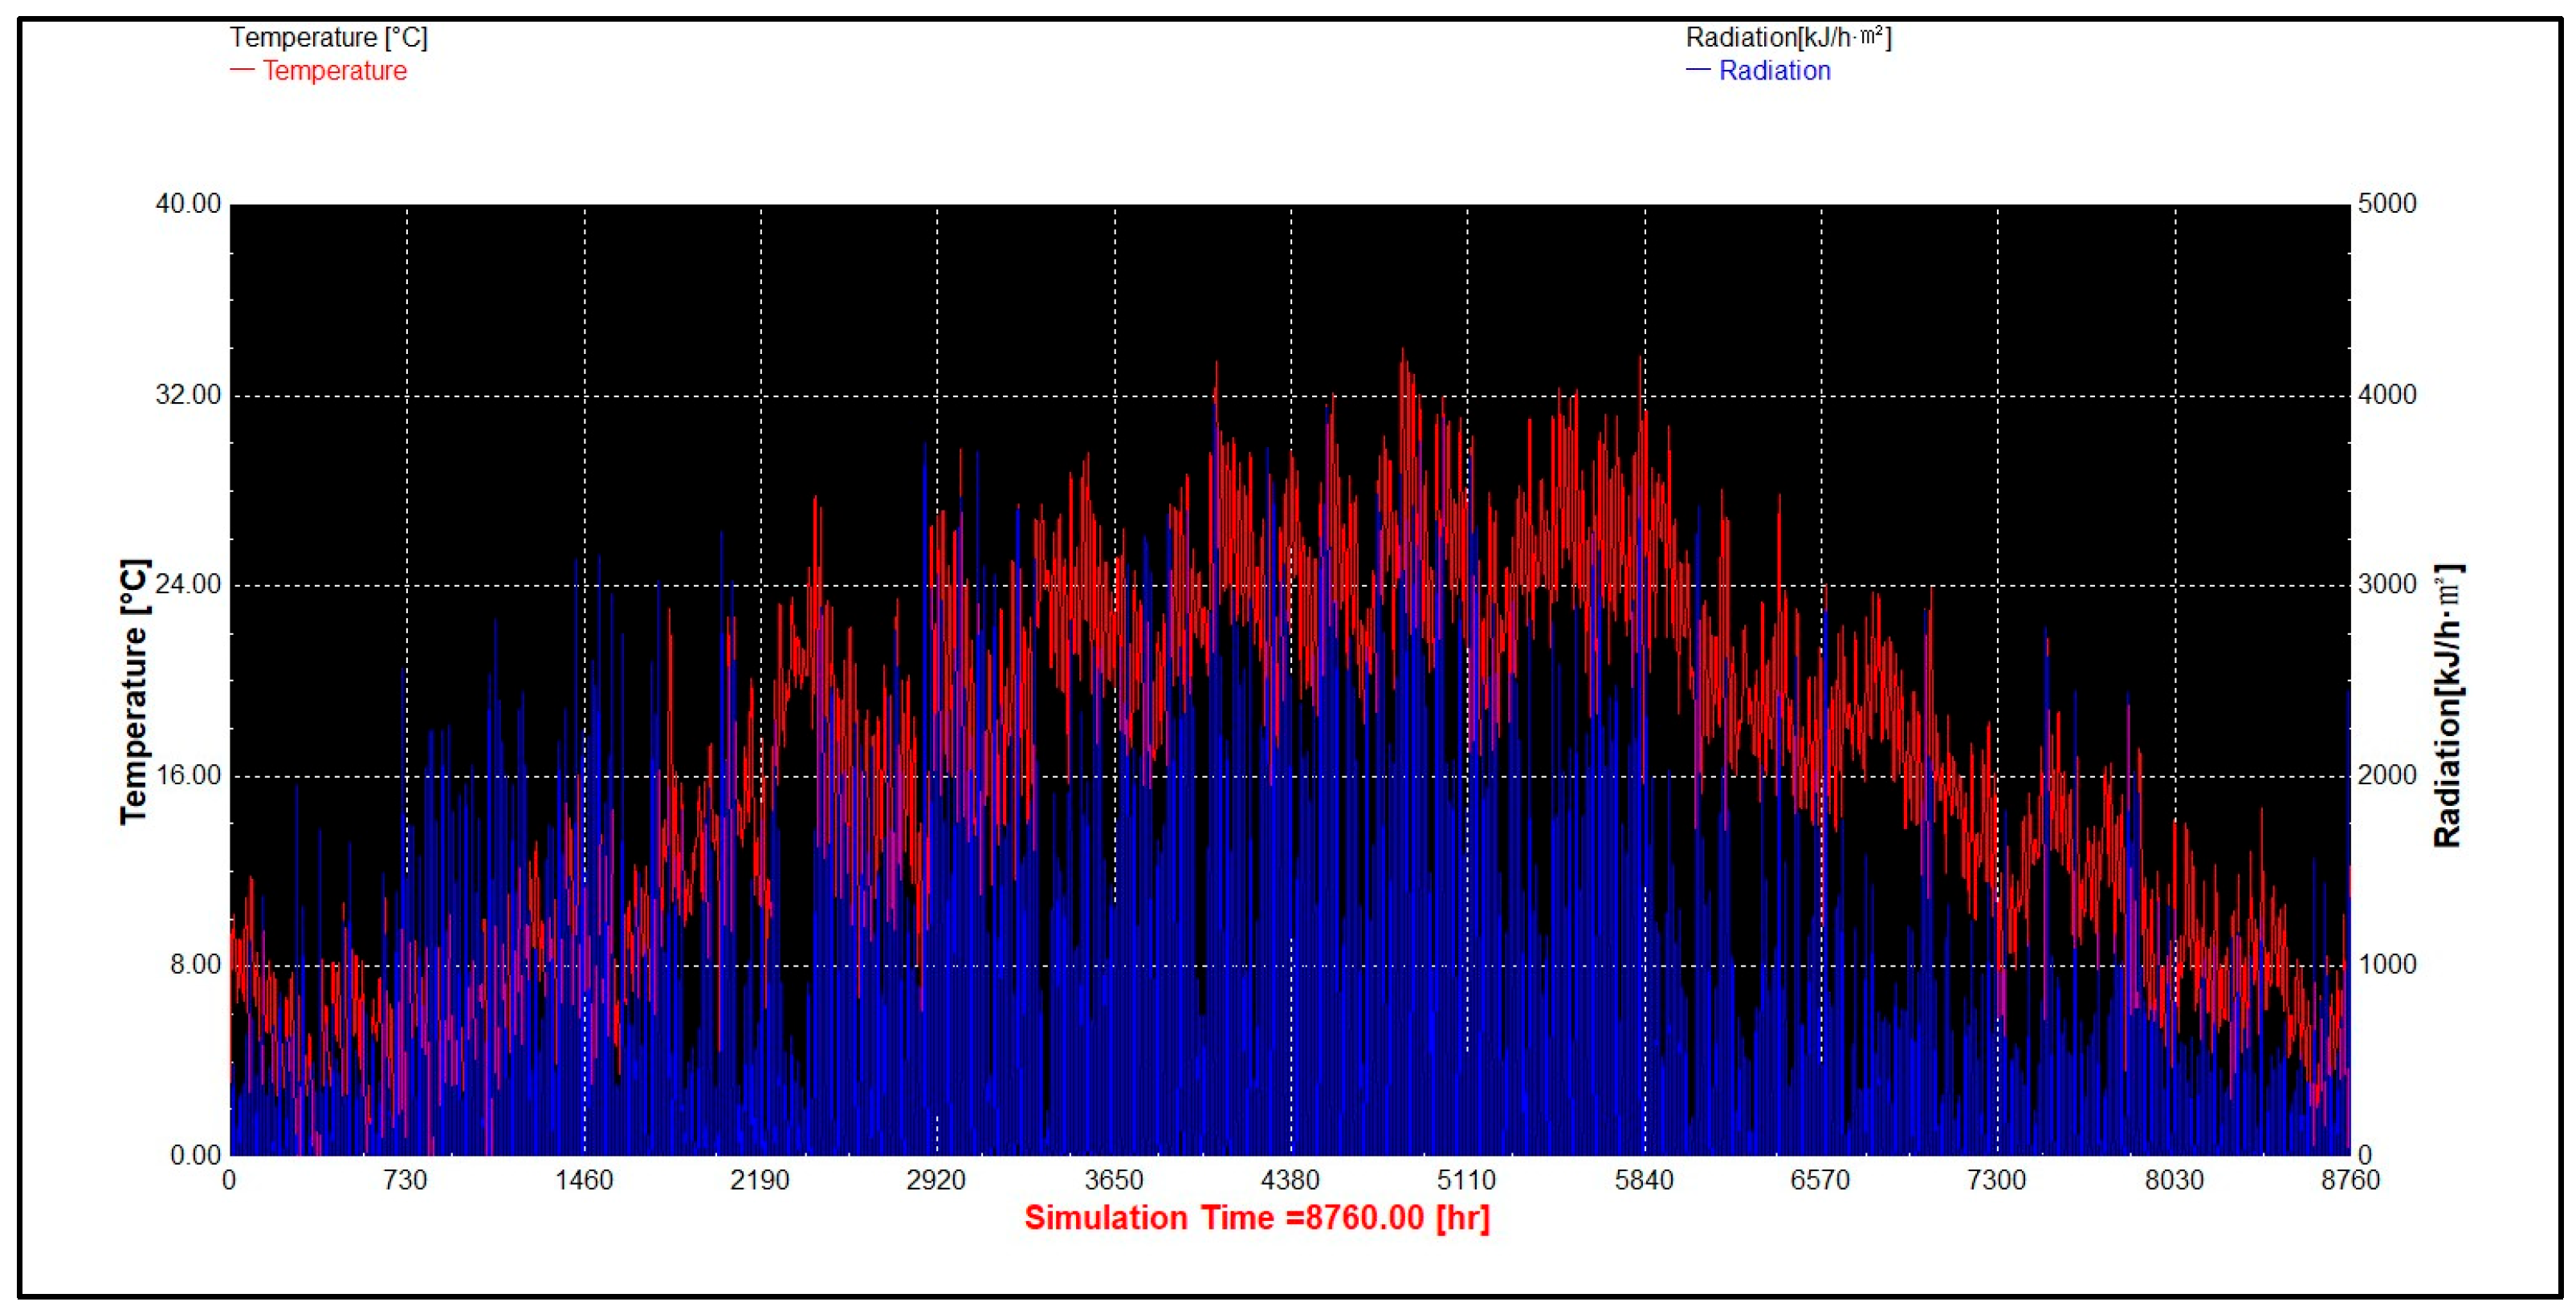Click the 16.00 temperature axis tick label
2576x1314 pixels.
coord(188,775)
